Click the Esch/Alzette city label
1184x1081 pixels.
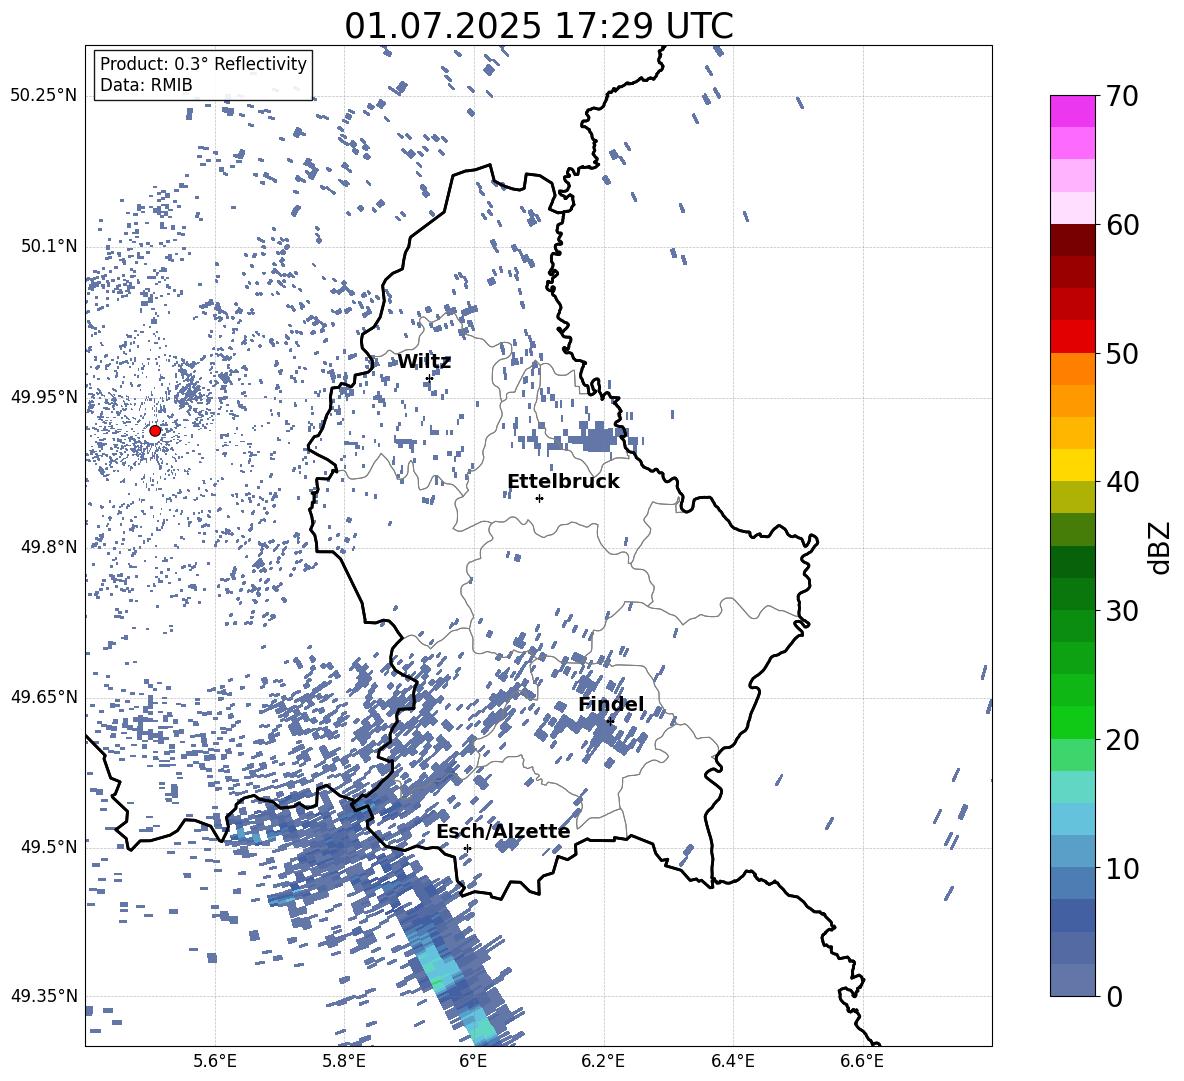(x=503, y=831)
